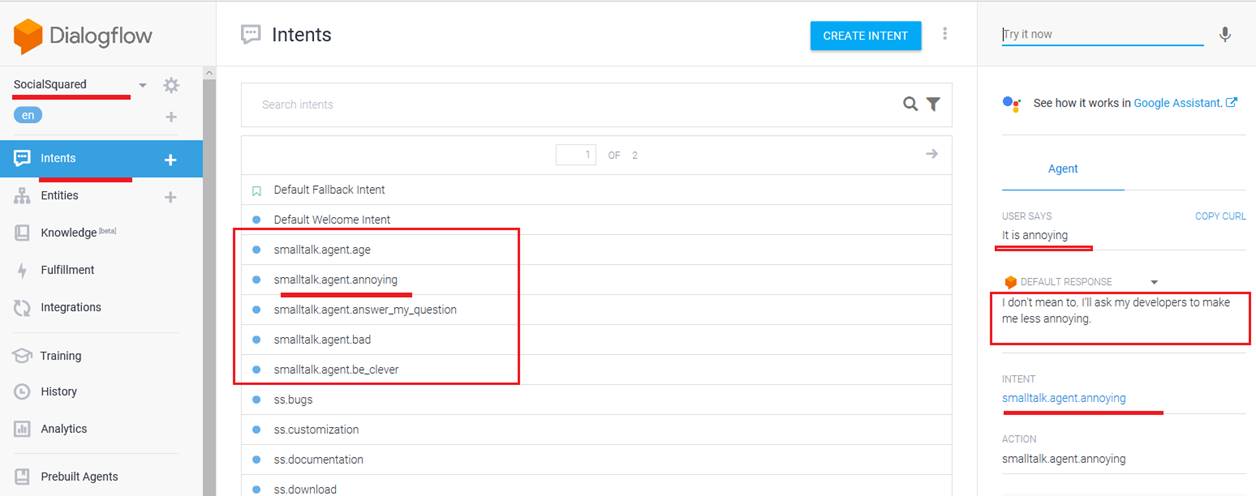Go to next intents page arrow

click(x=931, y=154)
